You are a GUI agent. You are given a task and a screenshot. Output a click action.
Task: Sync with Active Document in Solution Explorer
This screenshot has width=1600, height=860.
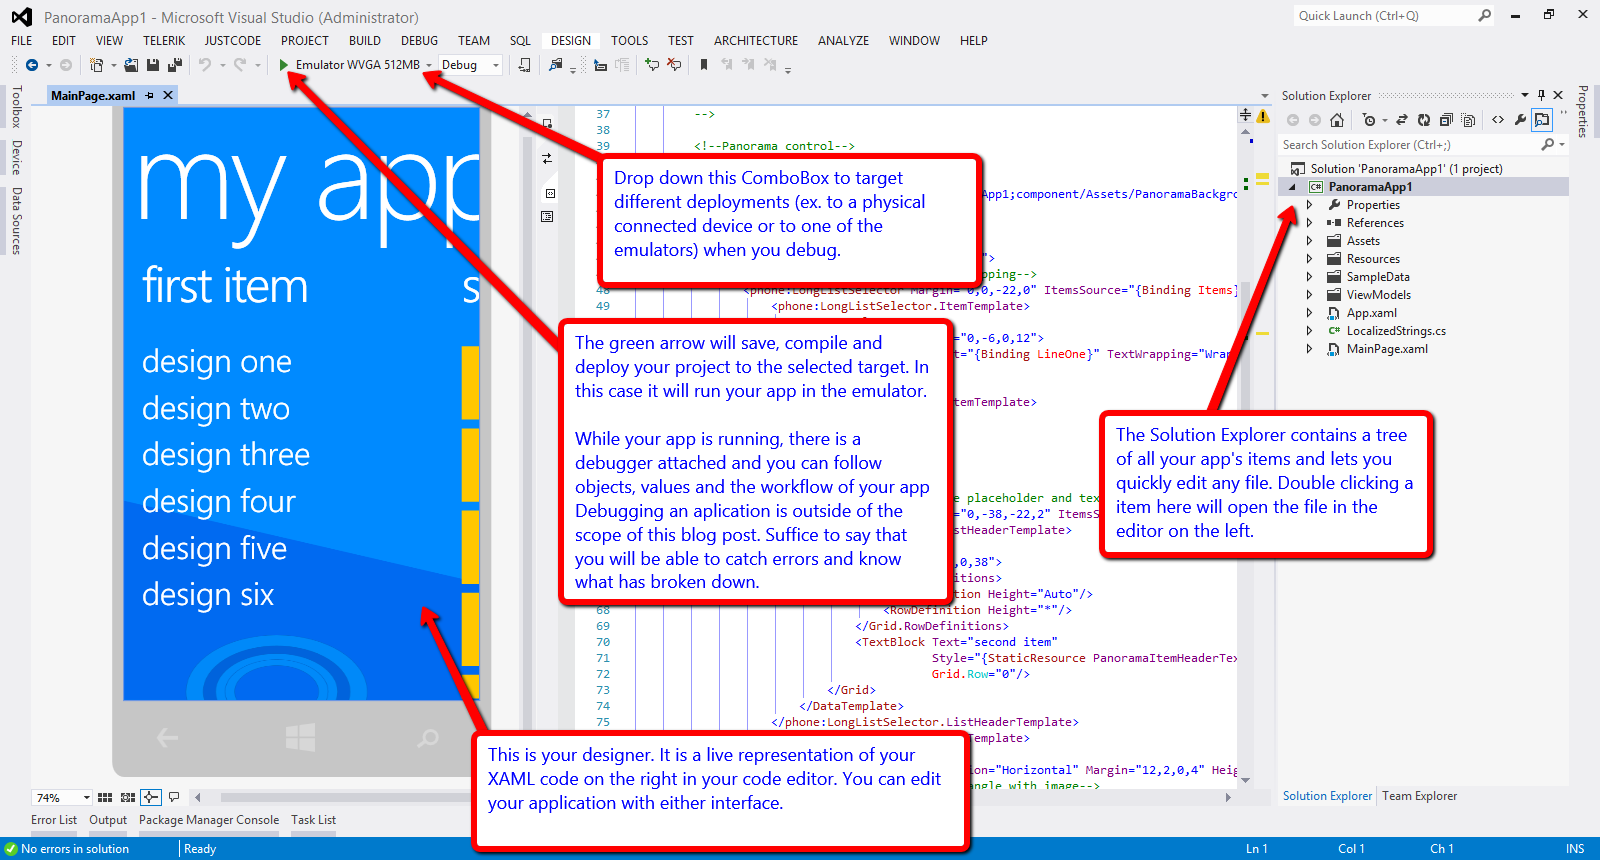(x=1402, y=120)
